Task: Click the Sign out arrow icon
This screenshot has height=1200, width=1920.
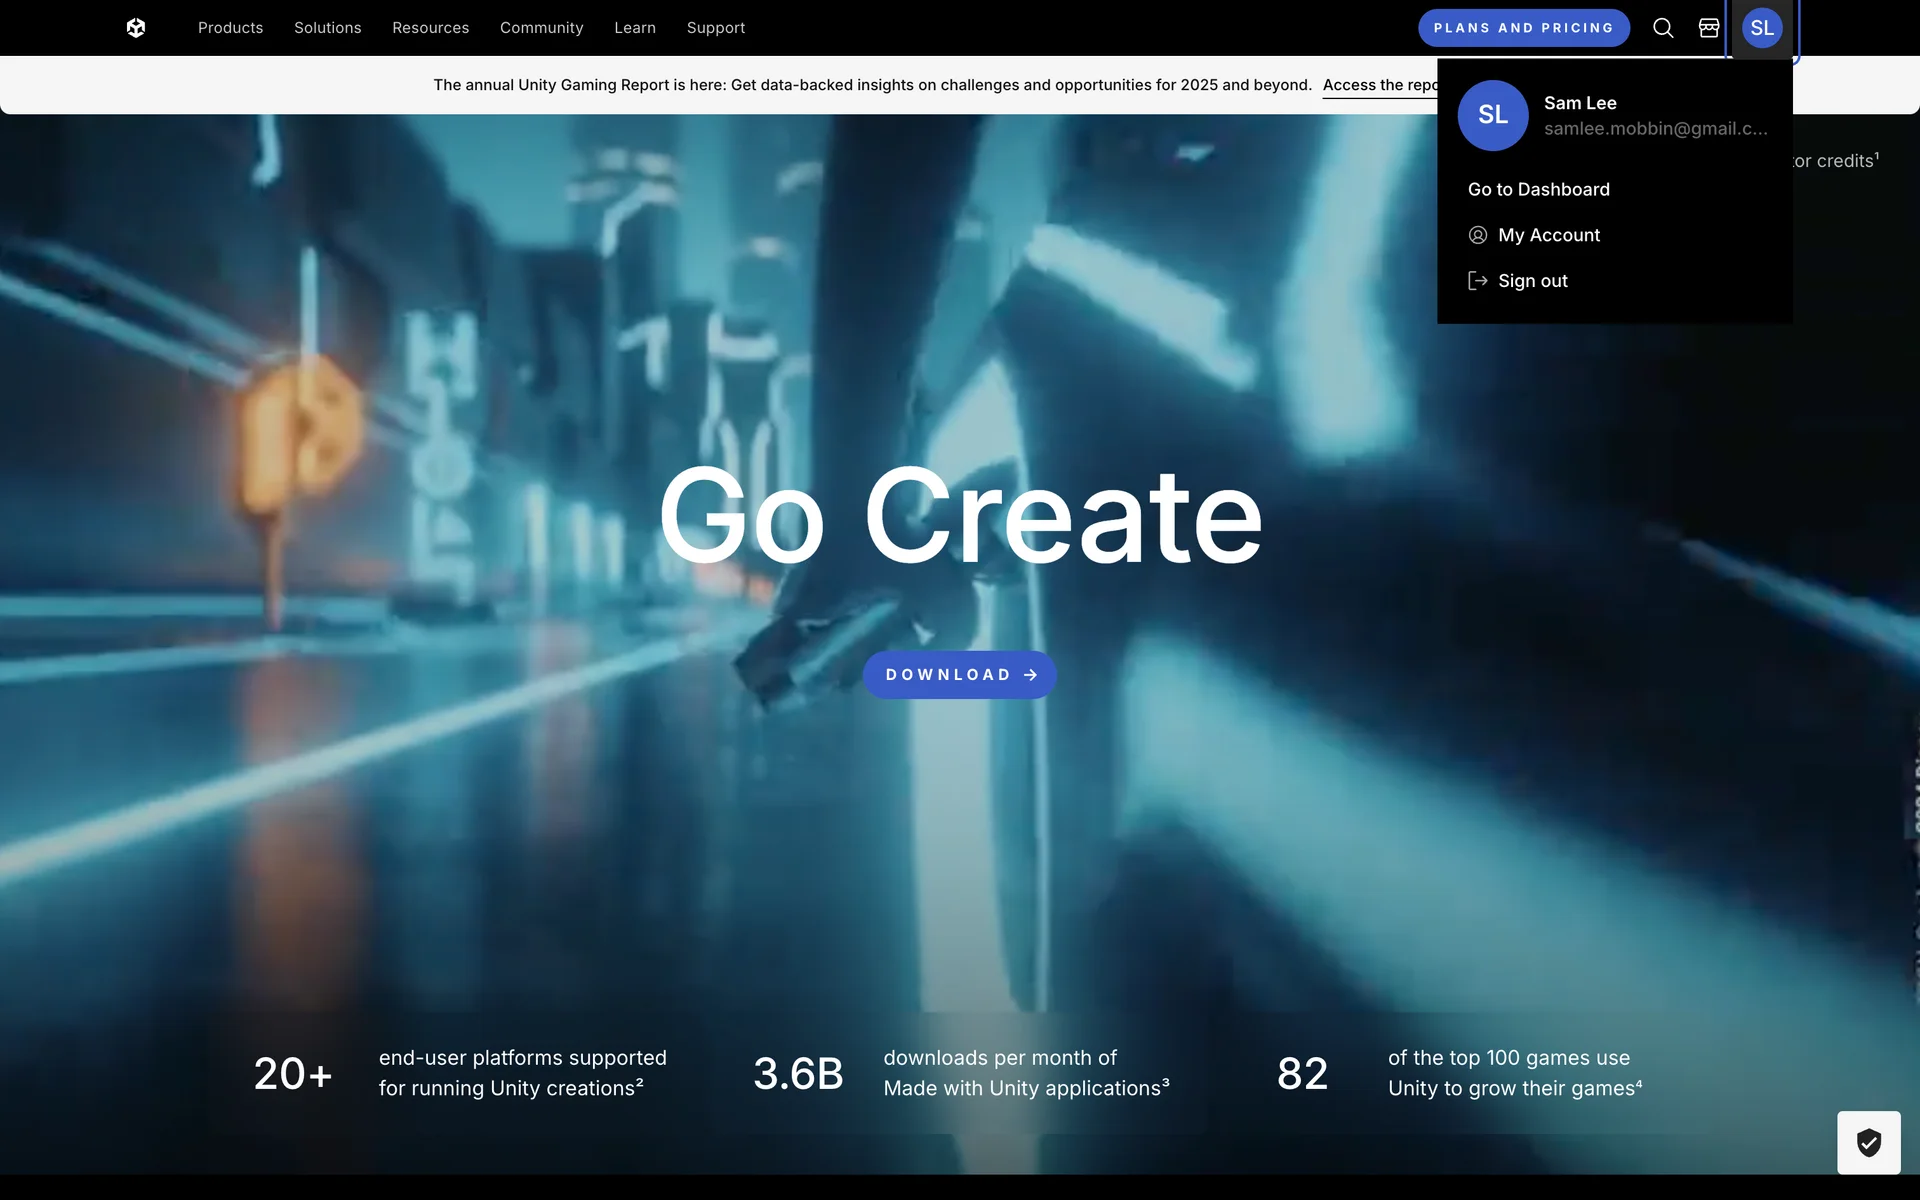Action: click(1477, 281)
